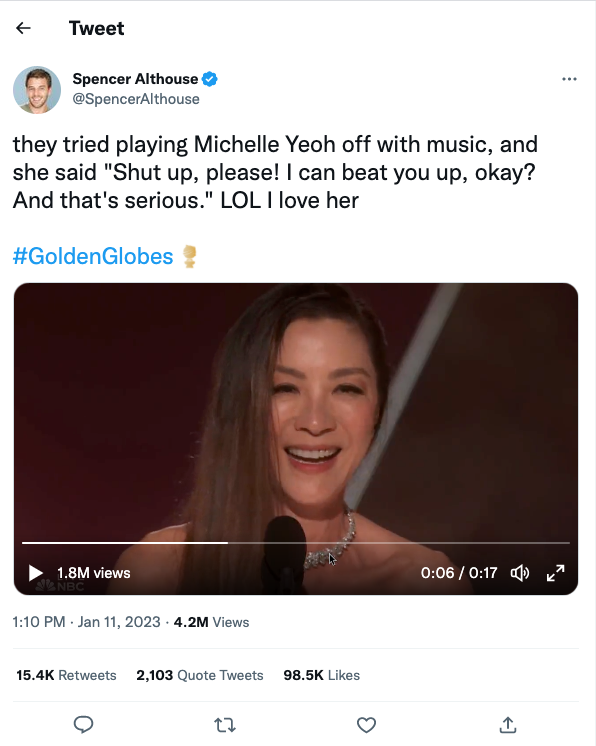This screenshot has width=596, height=746.
Task: Click the video frame of Michelle Yeoh
Action: click(295, 409)
